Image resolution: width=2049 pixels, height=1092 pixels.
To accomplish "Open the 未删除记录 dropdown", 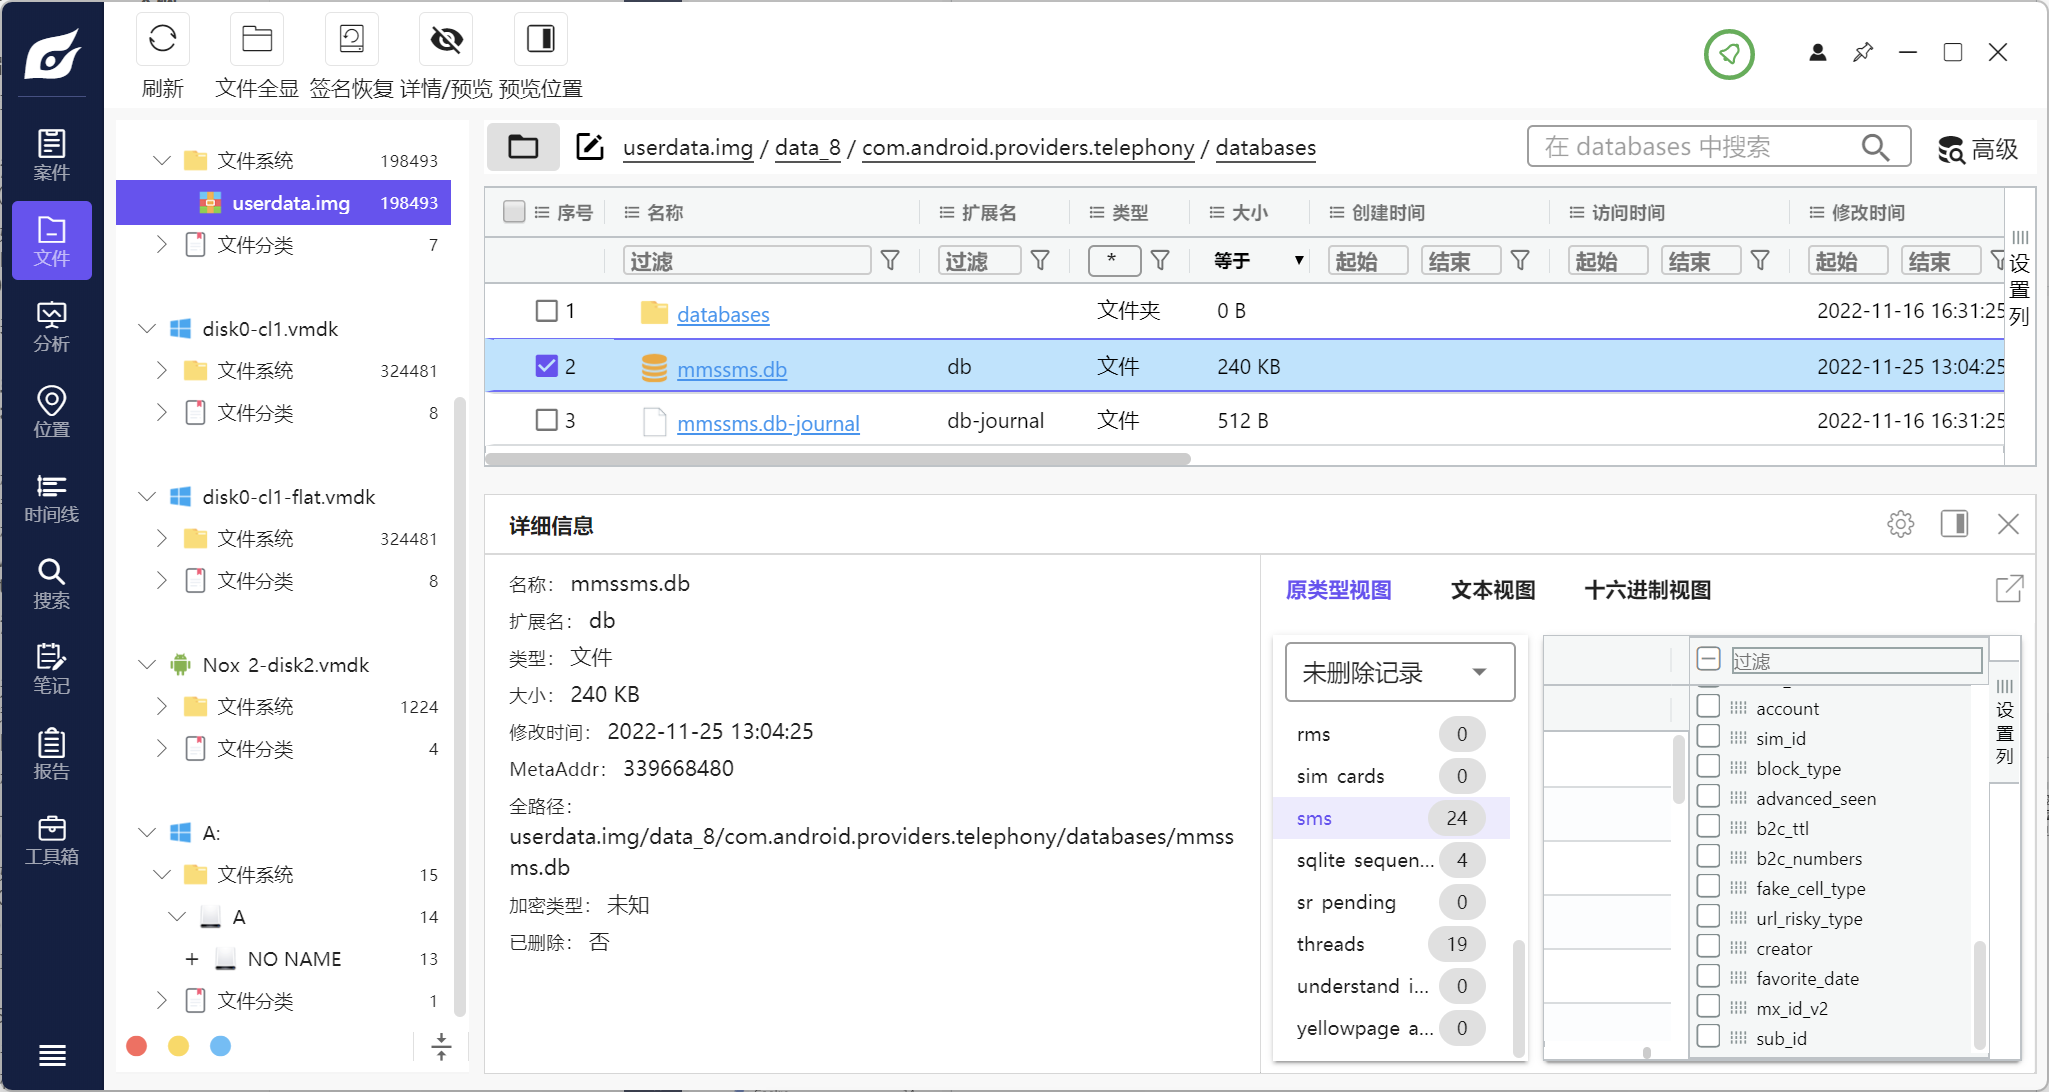I will point(1399,672).
